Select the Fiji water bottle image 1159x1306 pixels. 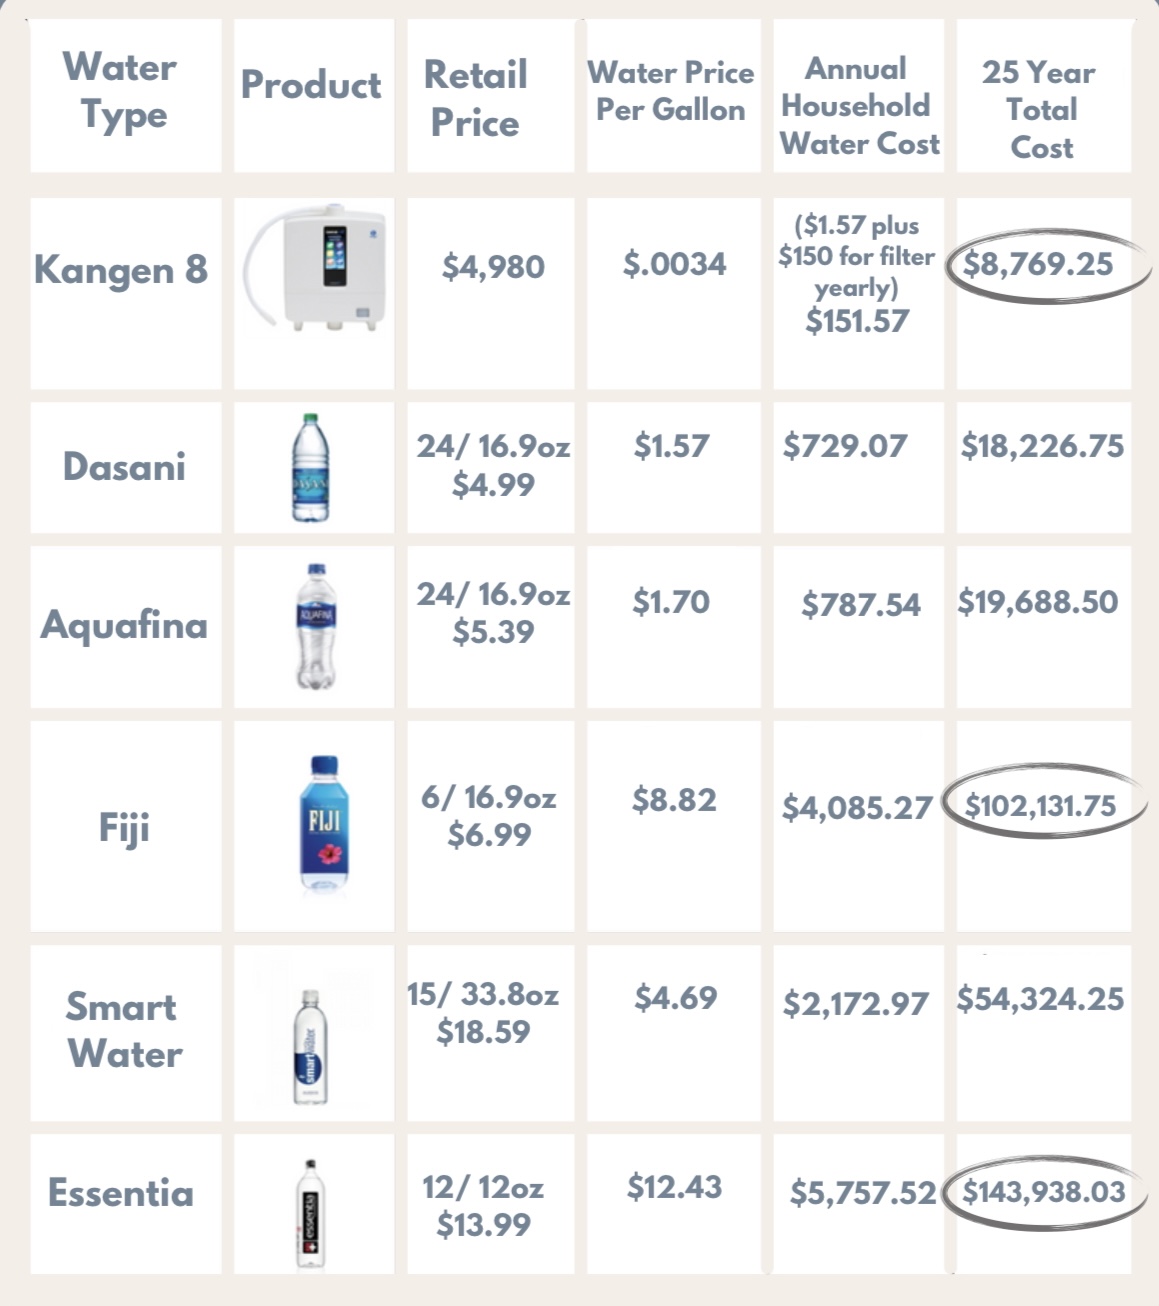(x=323, y=823)
